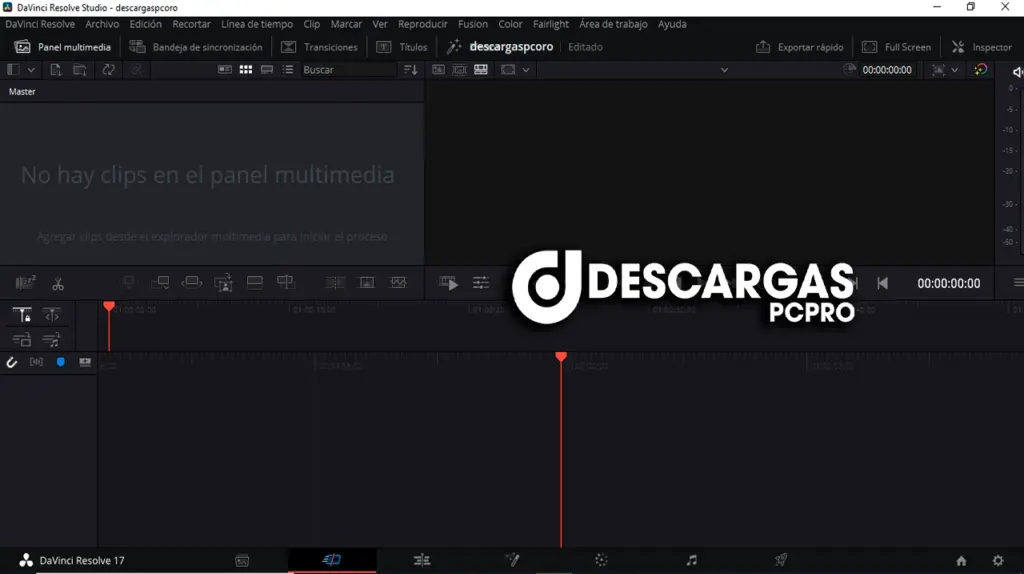Open the Edit page icon in the bottom bar
The width and height of the screenshot is (1024, 574).
[422, 560]
